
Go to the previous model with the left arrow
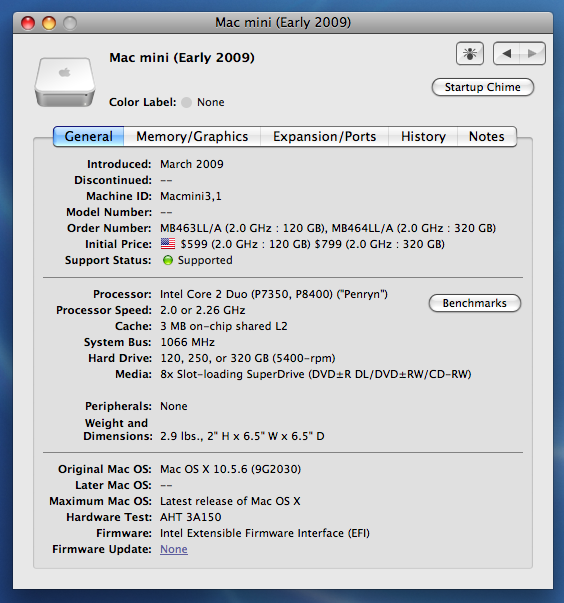[x=506, y=53]
